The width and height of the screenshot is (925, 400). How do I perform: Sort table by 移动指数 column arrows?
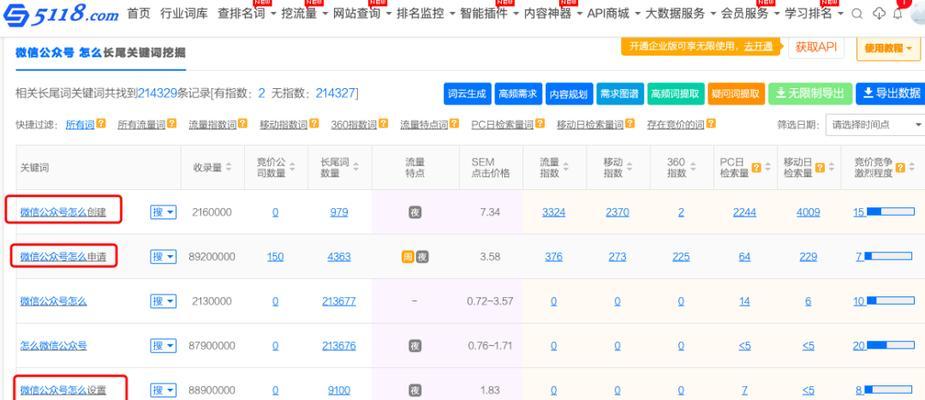point(629,168)
